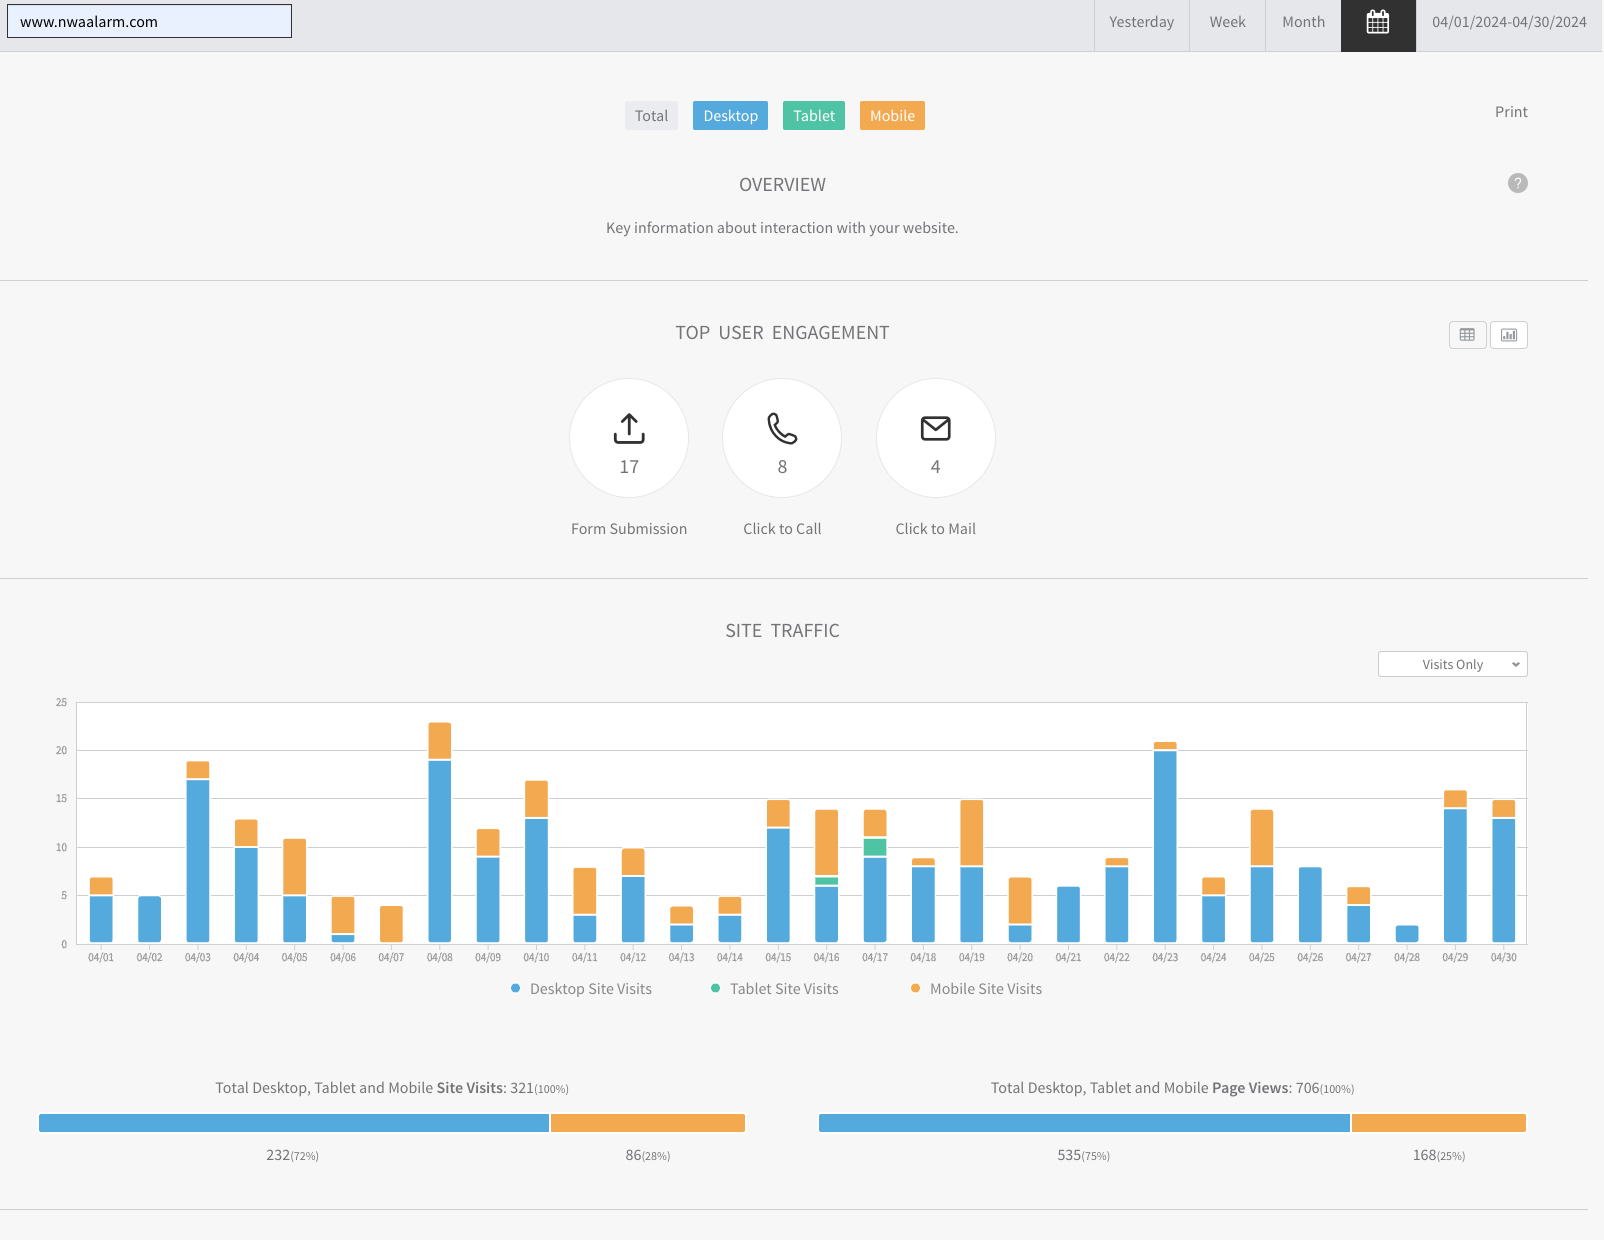Click the TOP USER ENGAGEMENT heading
This screenshot has width=1604, height=1240.
click(782, 333)
